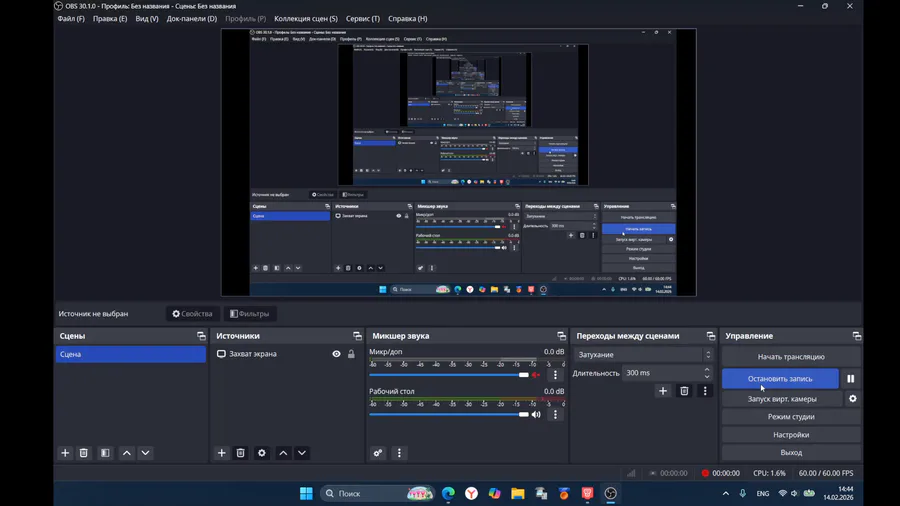Open audio mixer menu three-dot icon at bottom
Screen dimensions: 900x506
(399, 453)
